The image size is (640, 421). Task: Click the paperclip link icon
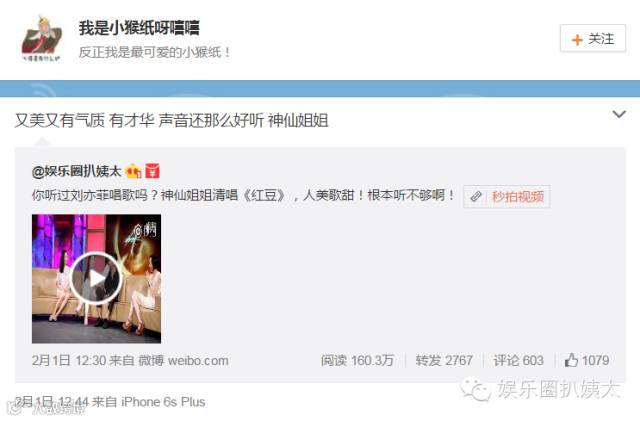(x=476, y=196)
